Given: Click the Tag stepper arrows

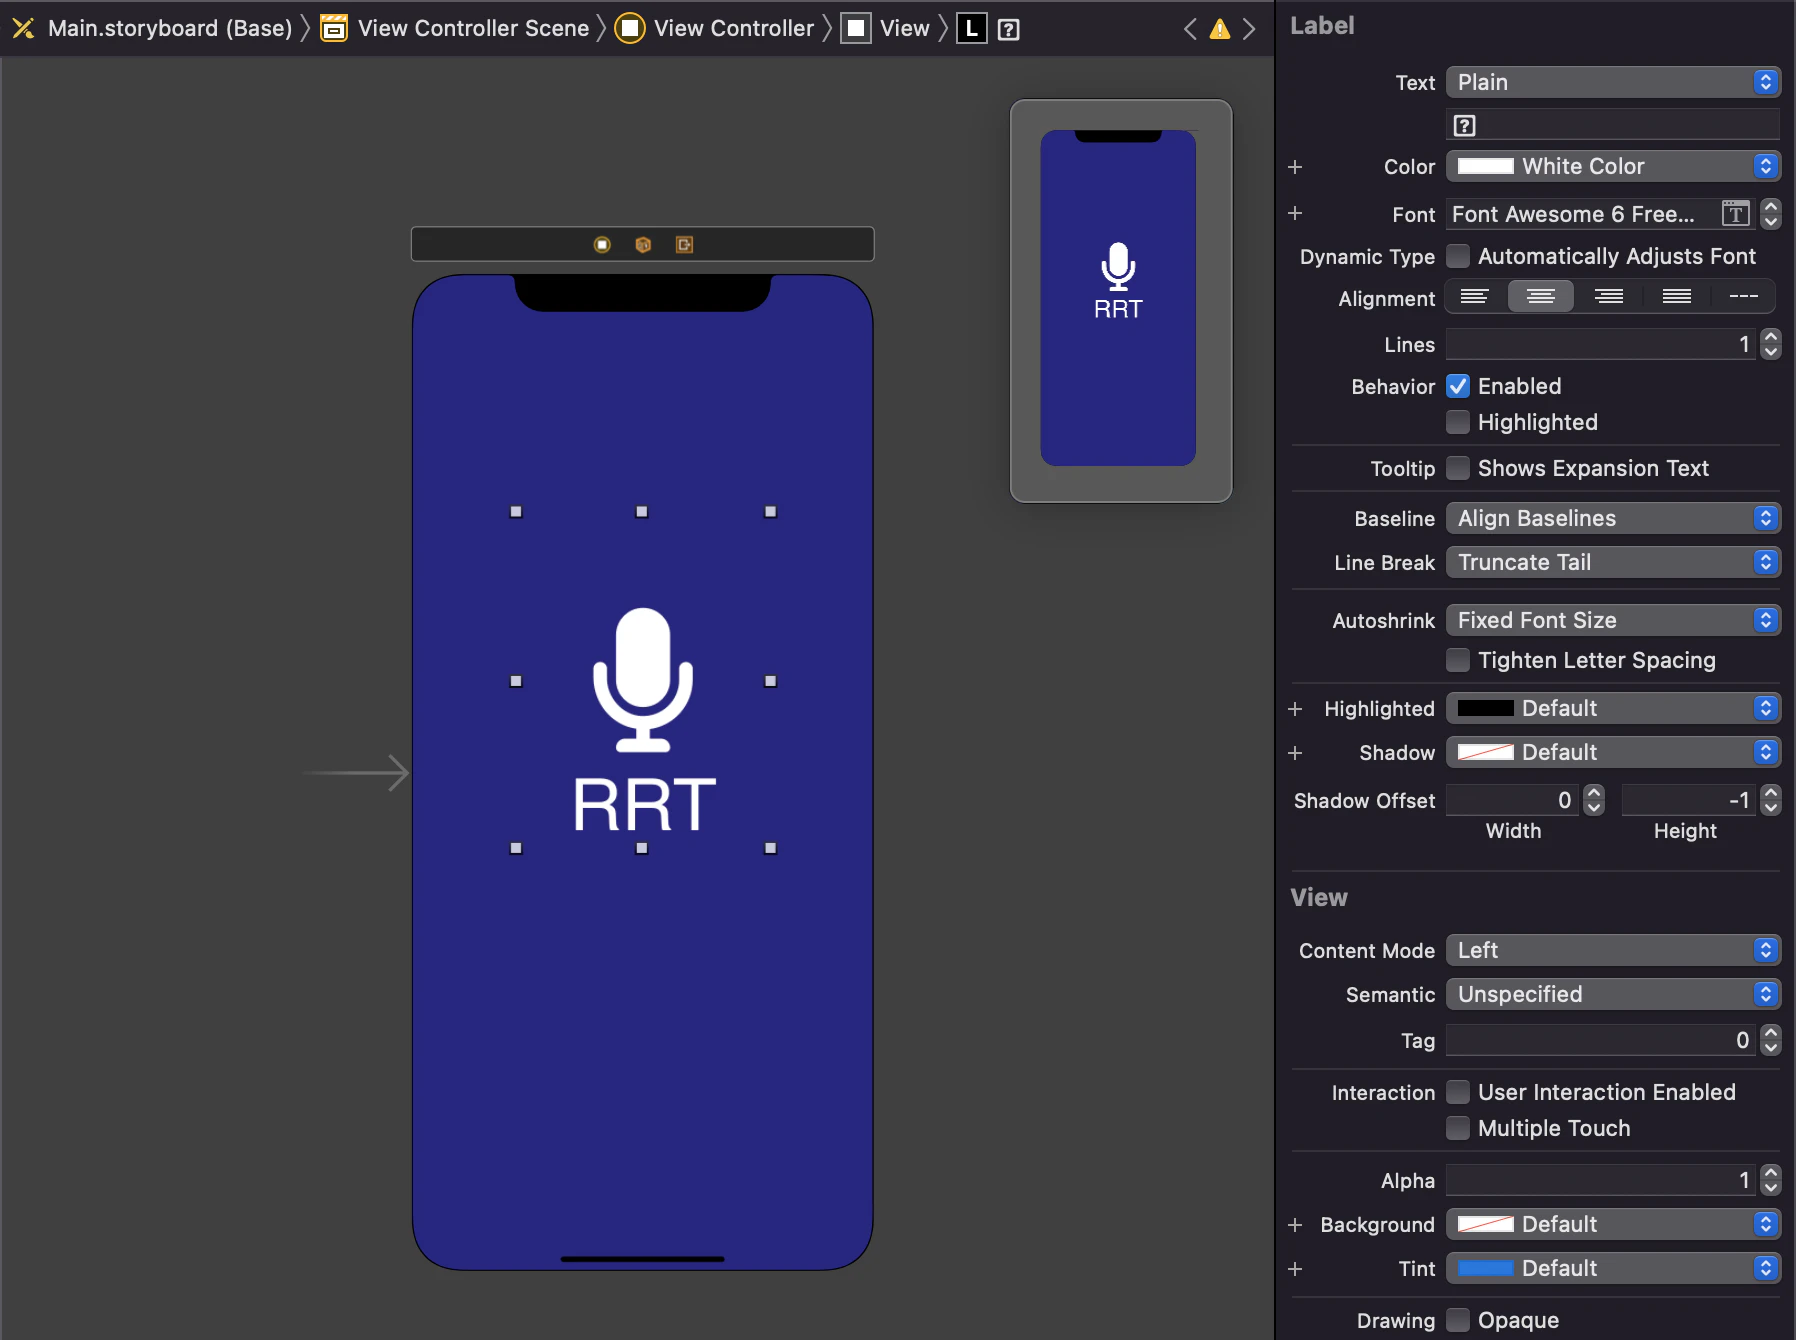Looking at the screenshot, I should 1771,1041.
